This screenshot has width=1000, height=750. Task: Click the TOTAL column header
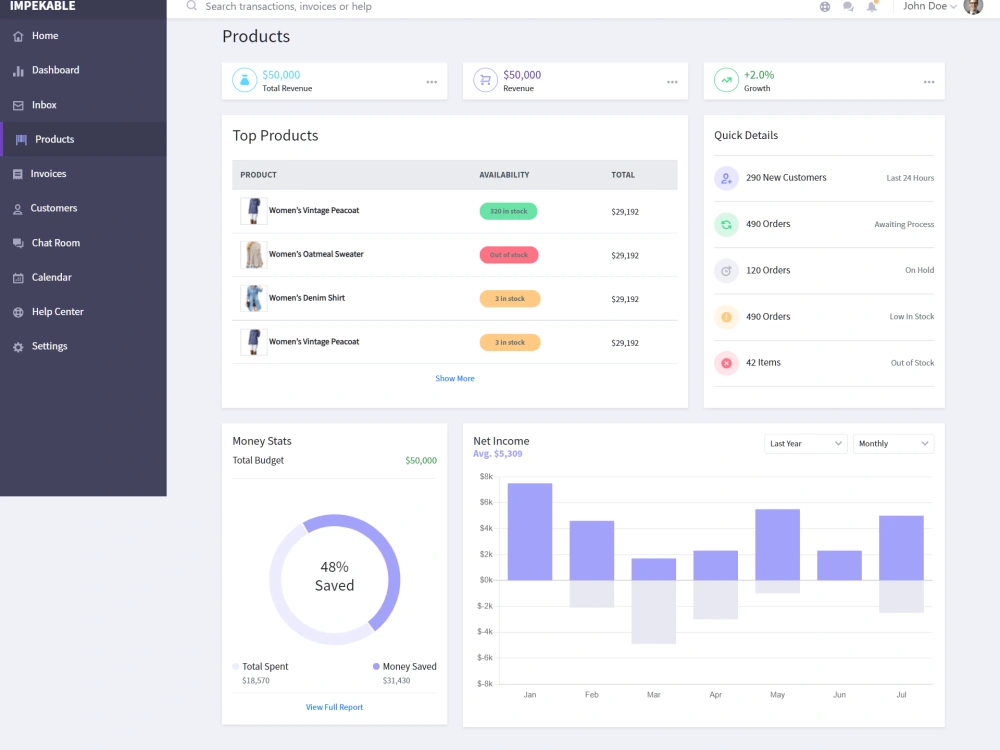tap(623, 175)
